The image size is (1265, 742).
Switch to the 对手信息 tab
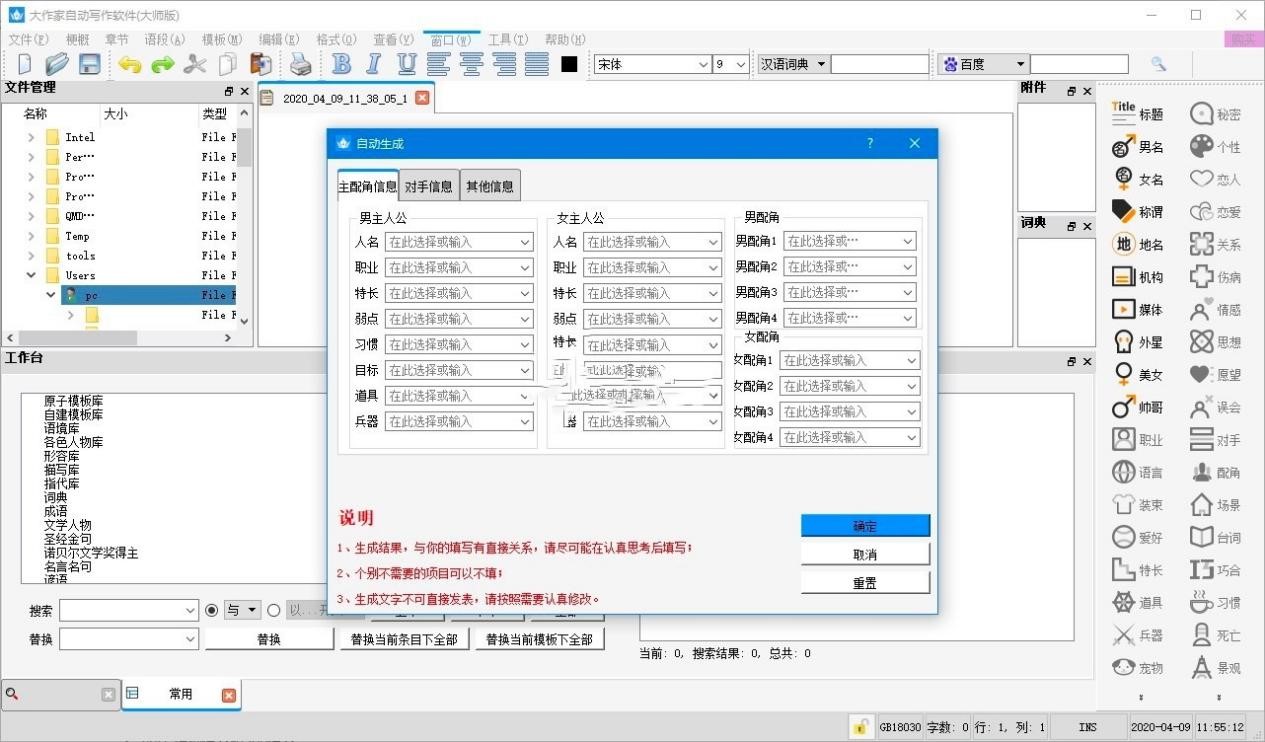[429, 186]
